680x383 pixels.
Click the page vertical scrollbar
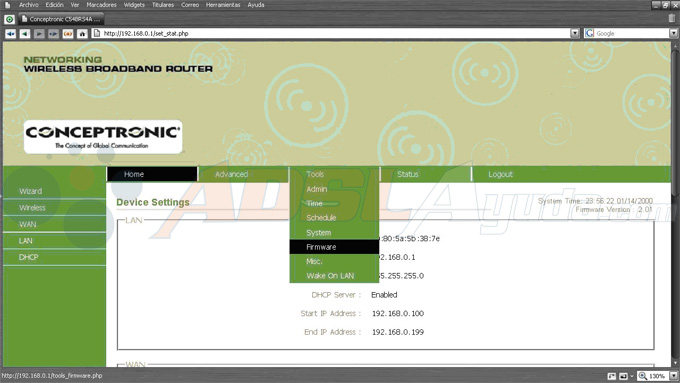[x=675, y=204]
